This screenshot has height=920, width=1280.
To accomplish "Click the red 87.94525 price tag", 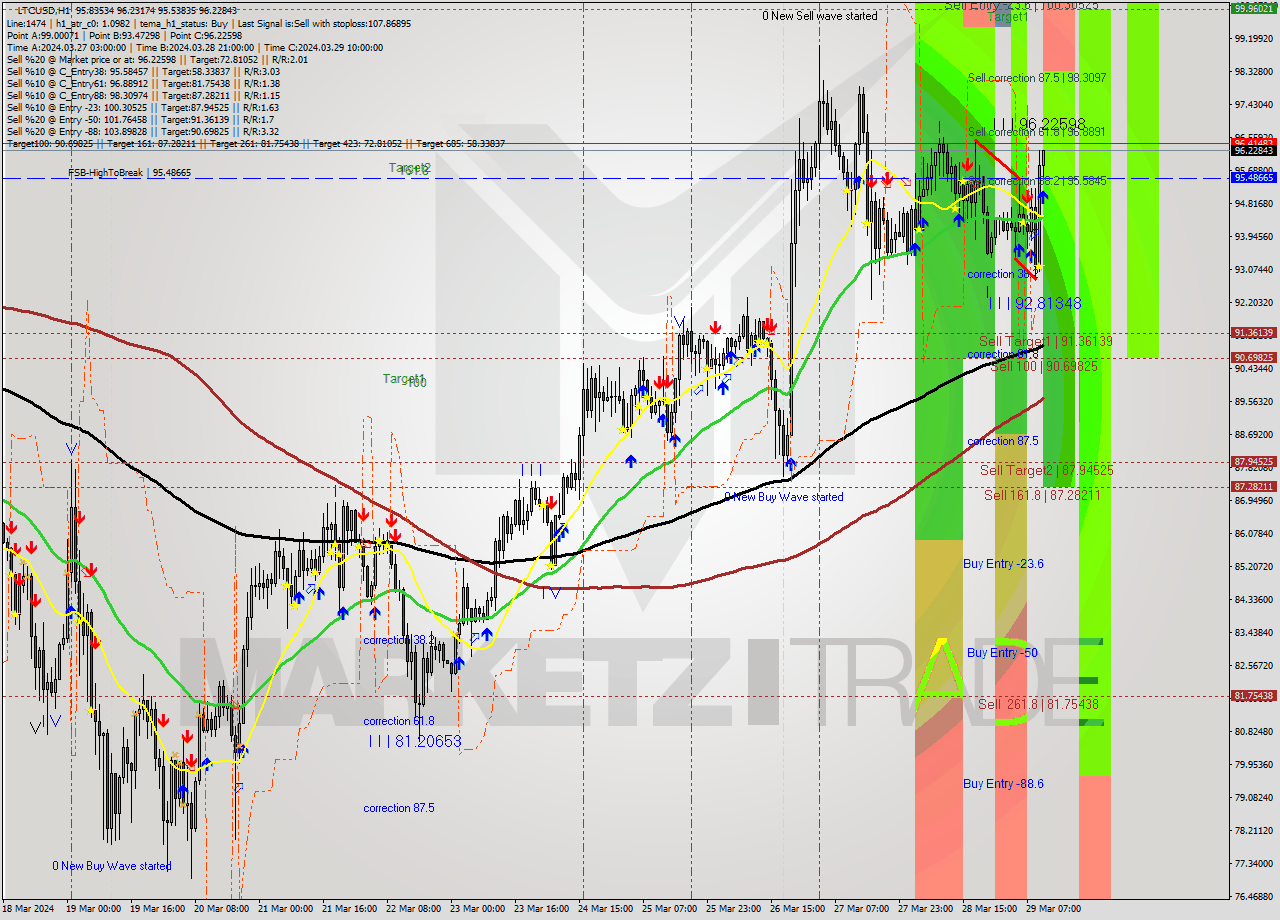I will coord(1254,462).
